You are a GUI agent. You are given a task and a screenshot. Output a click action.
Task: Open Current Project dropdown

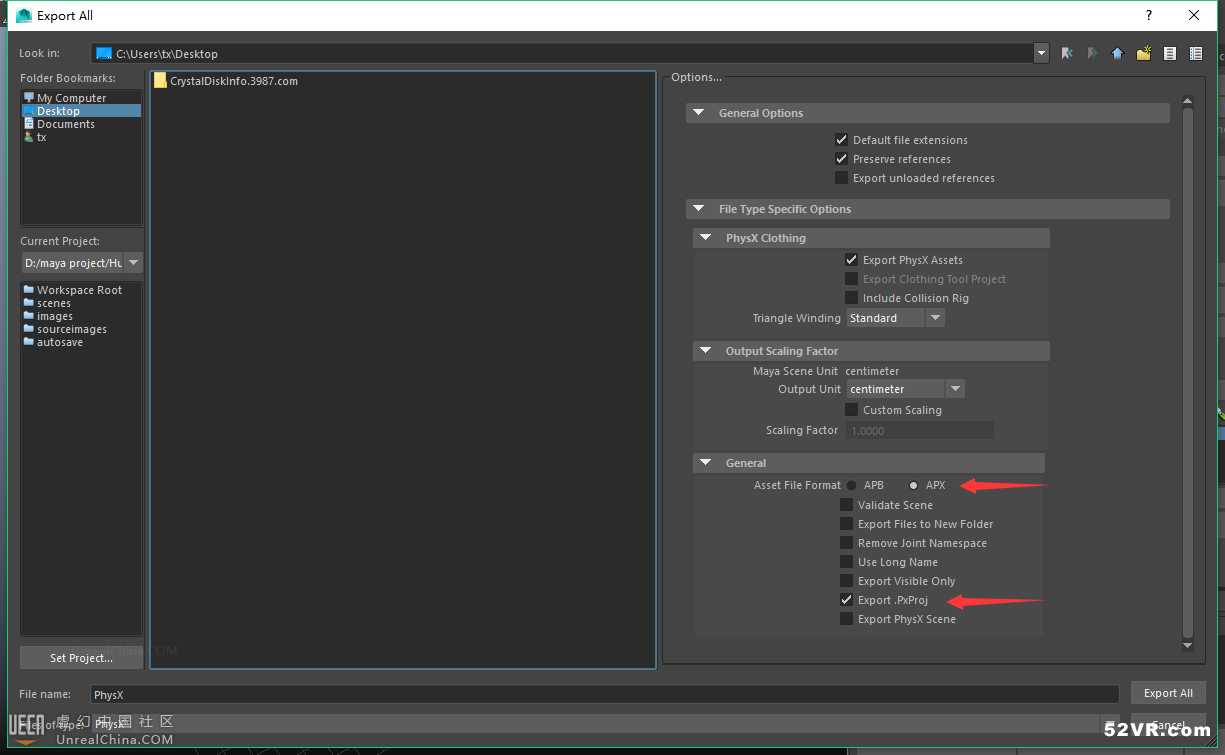click(x=133, y=263)
